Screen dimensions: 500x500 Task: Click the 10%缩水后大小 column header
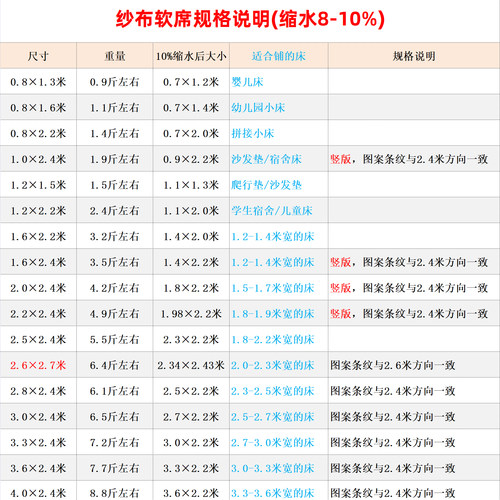191,56
